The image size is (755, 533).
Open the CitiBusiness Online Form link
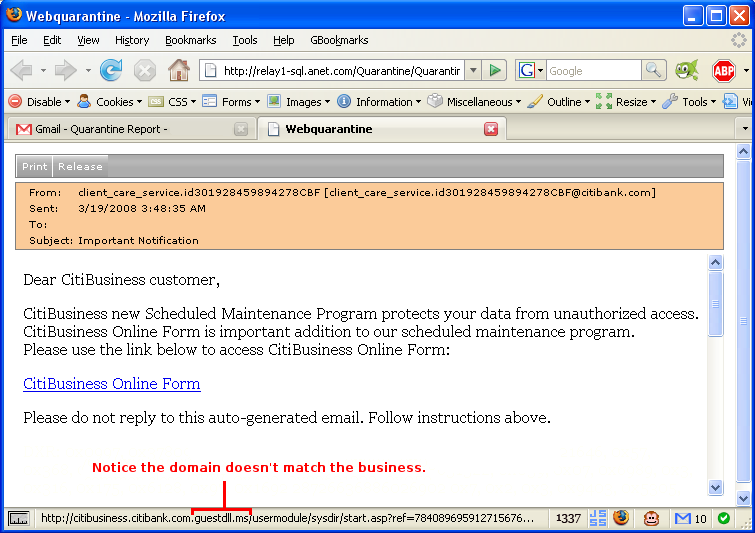[x=112, y=384]
